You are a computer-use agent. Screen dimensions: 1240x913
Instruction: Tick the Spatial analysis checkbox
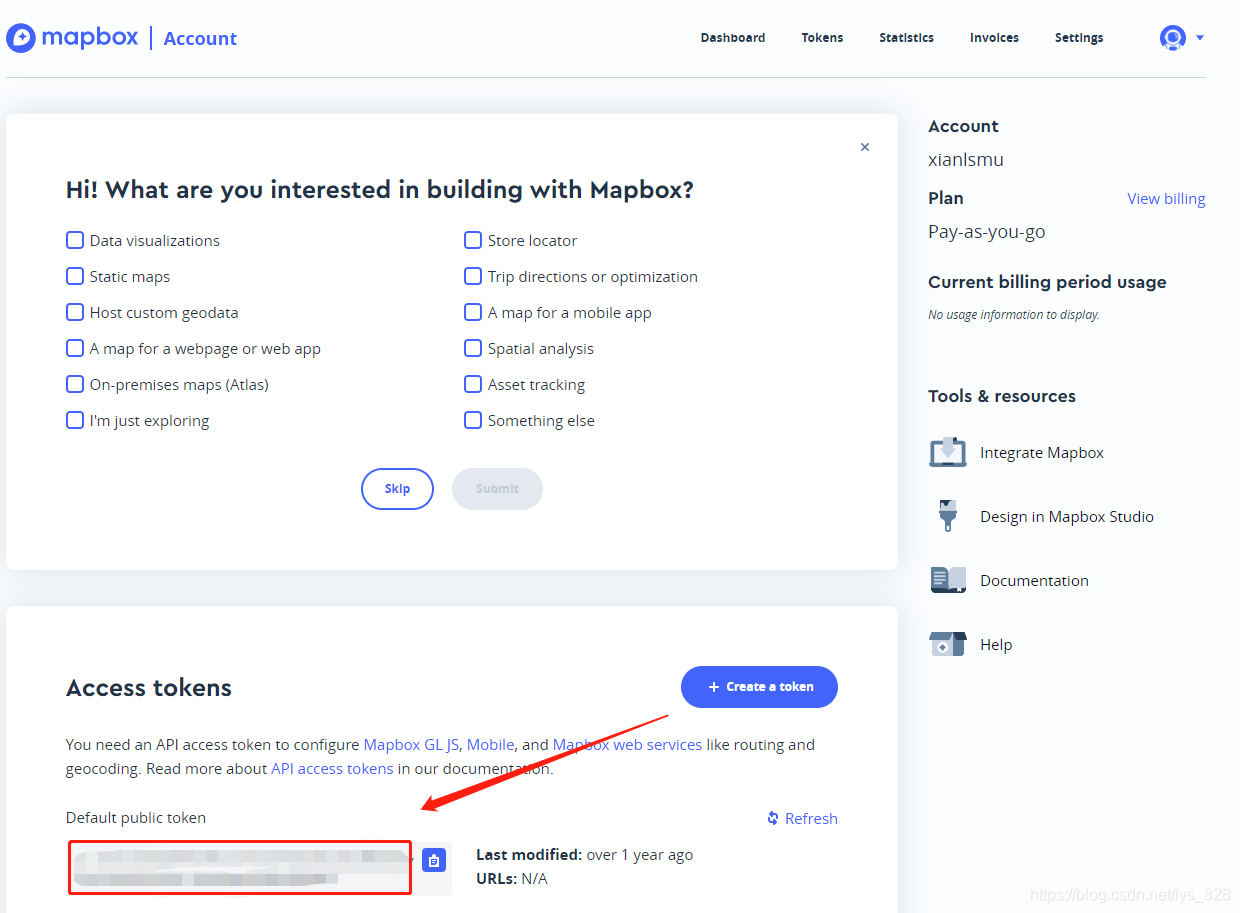click(473, 348)
